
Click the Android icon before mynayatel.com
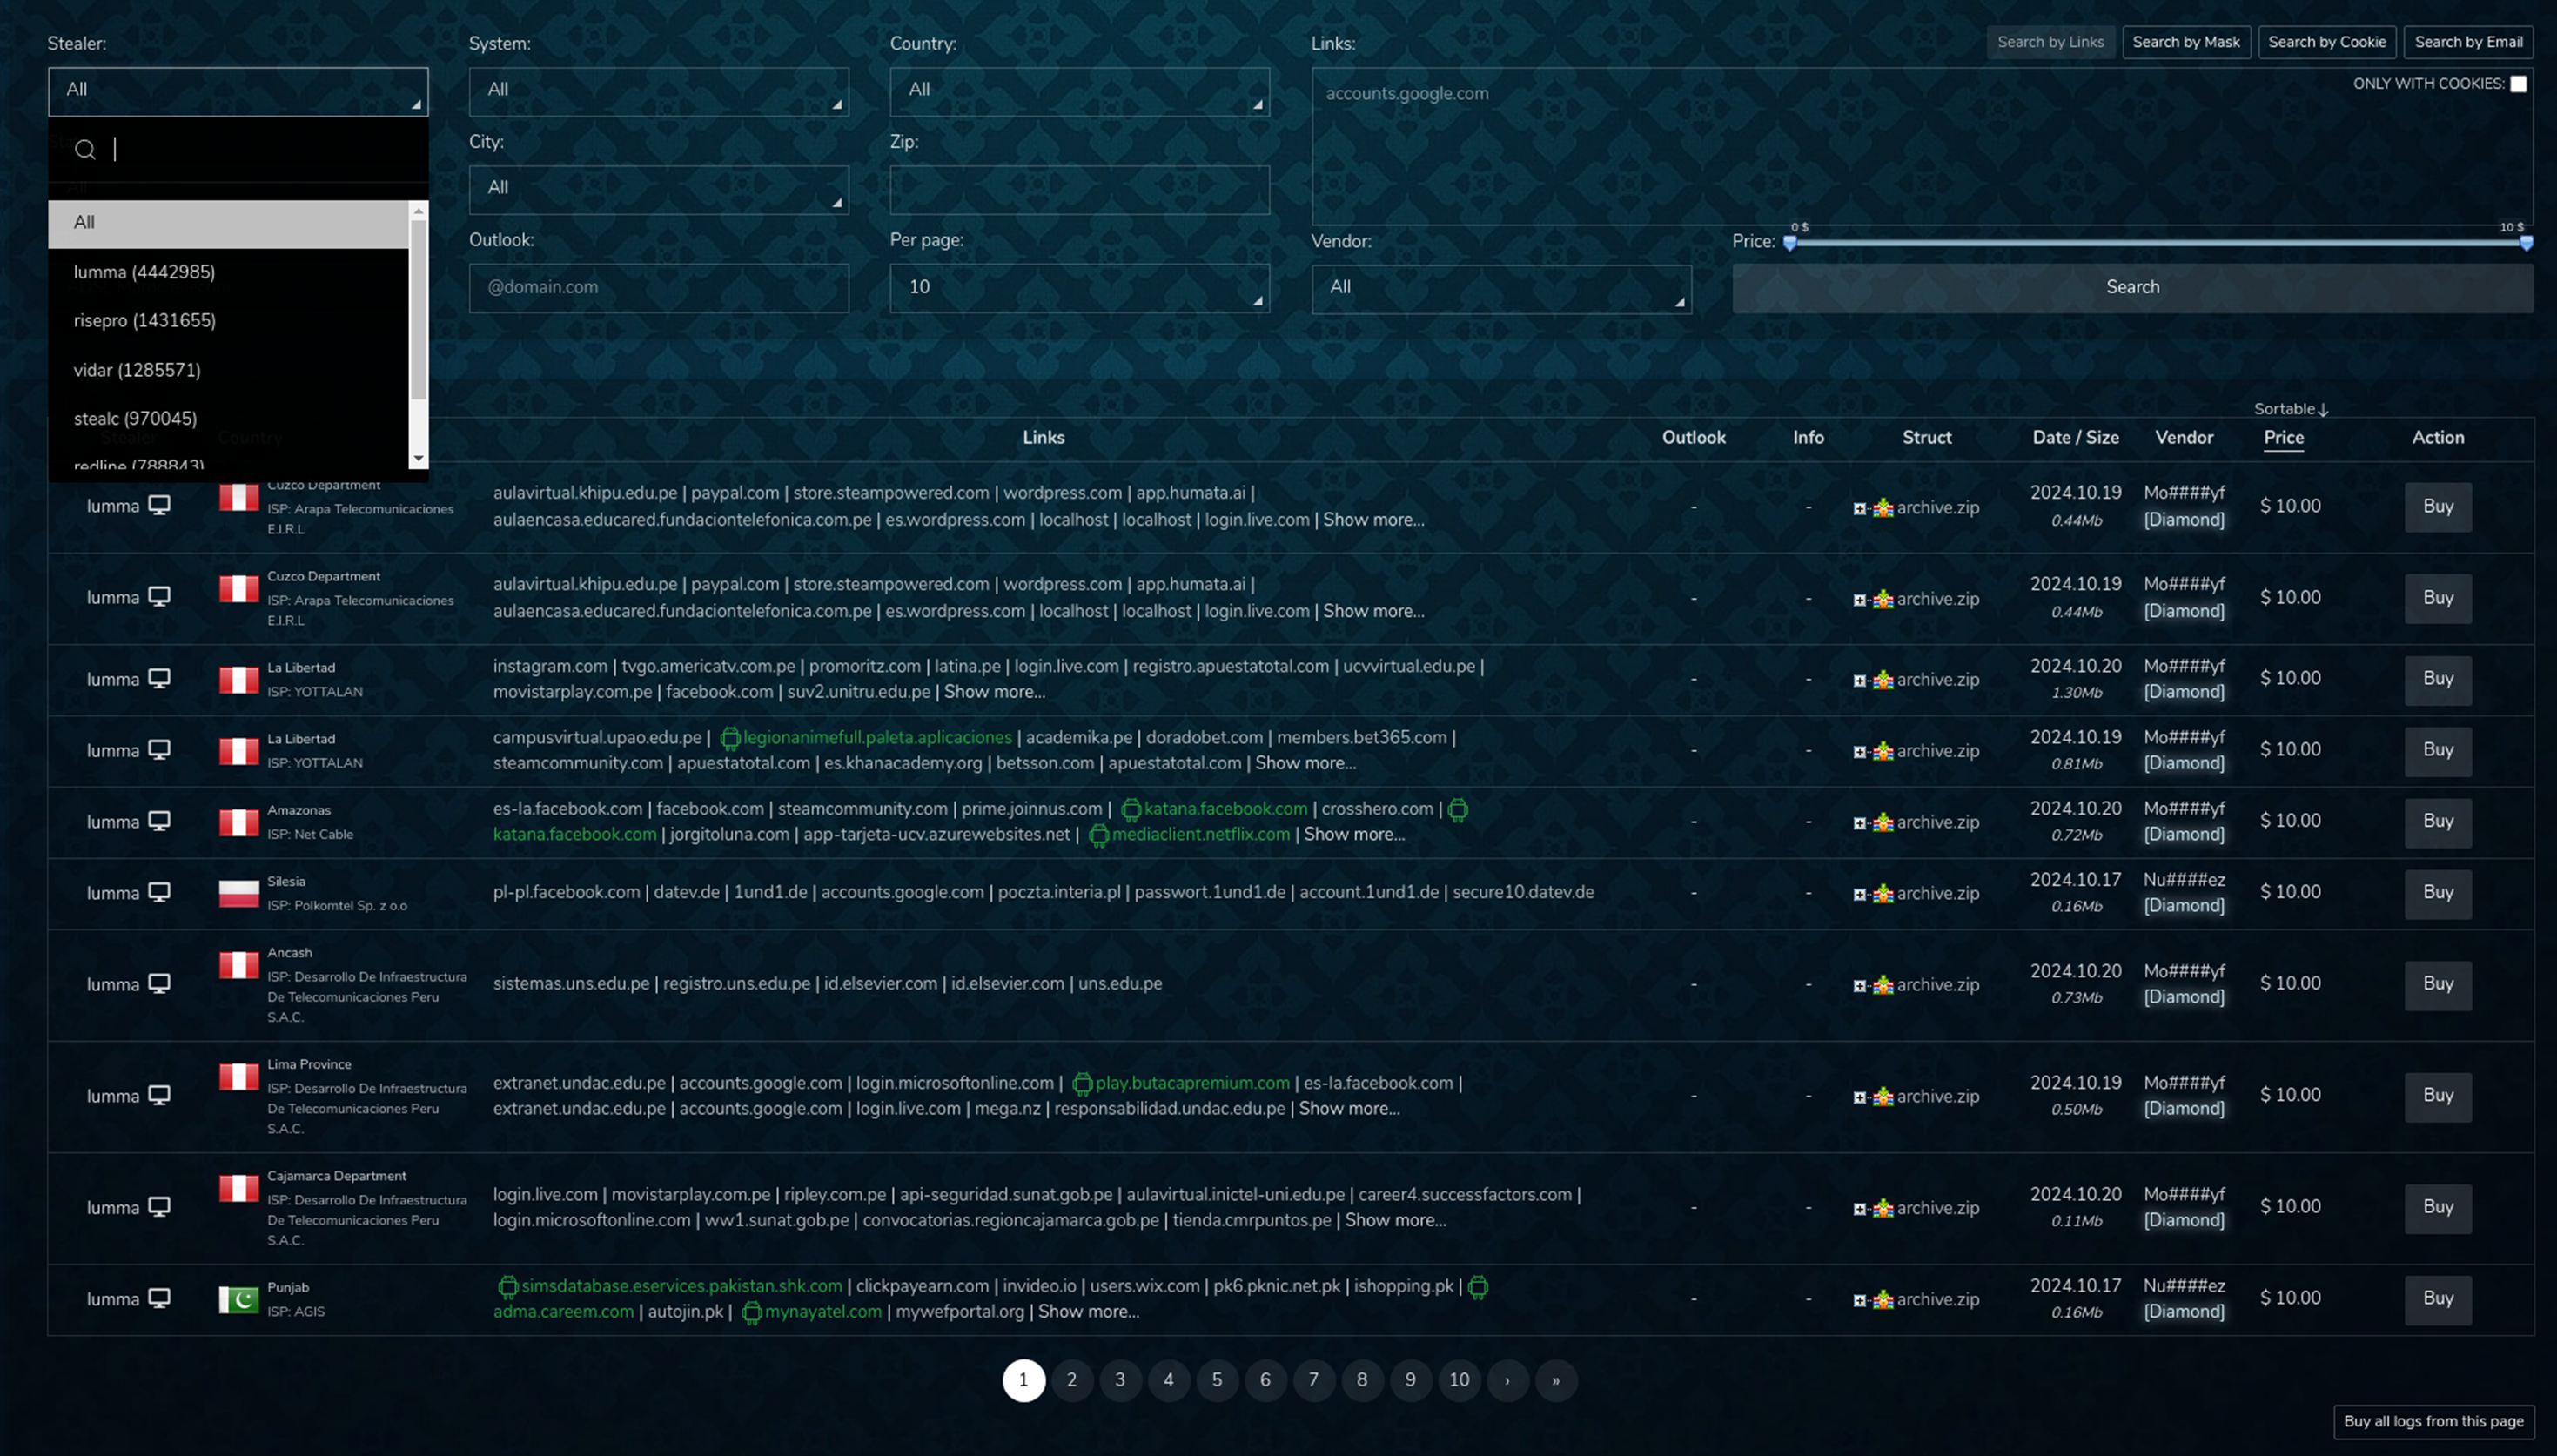[x=752, y=1313]
